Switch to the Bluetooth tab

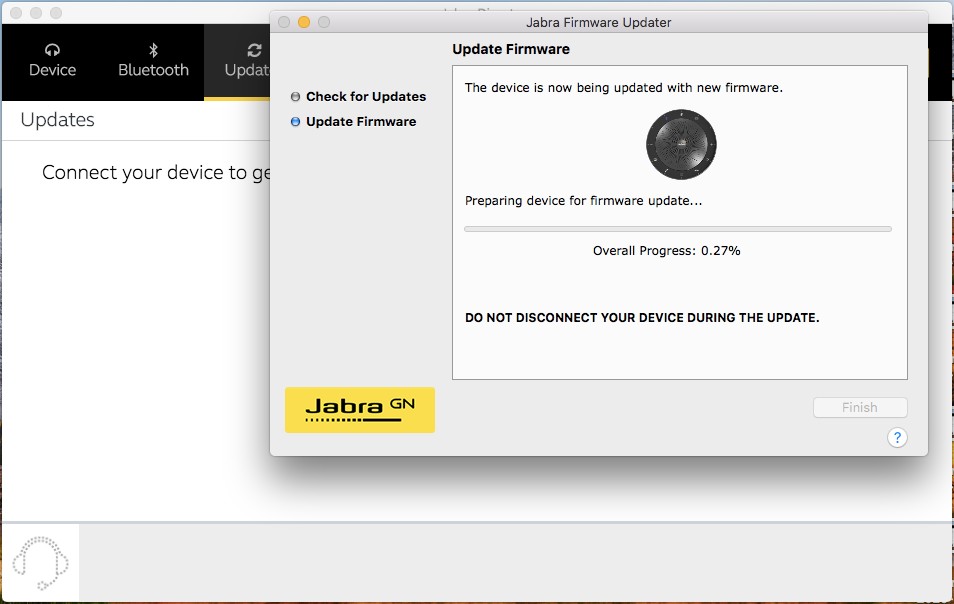[153, 61]
